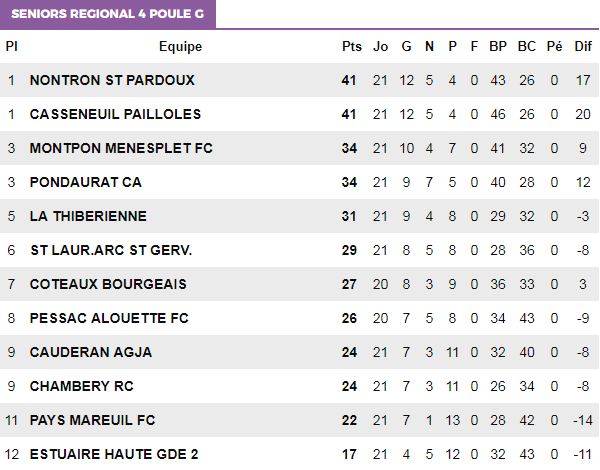Image resolution: width=600 pixels, height=470 pixels.
Task: Select the Jo column header
Action: pos(380,46)
